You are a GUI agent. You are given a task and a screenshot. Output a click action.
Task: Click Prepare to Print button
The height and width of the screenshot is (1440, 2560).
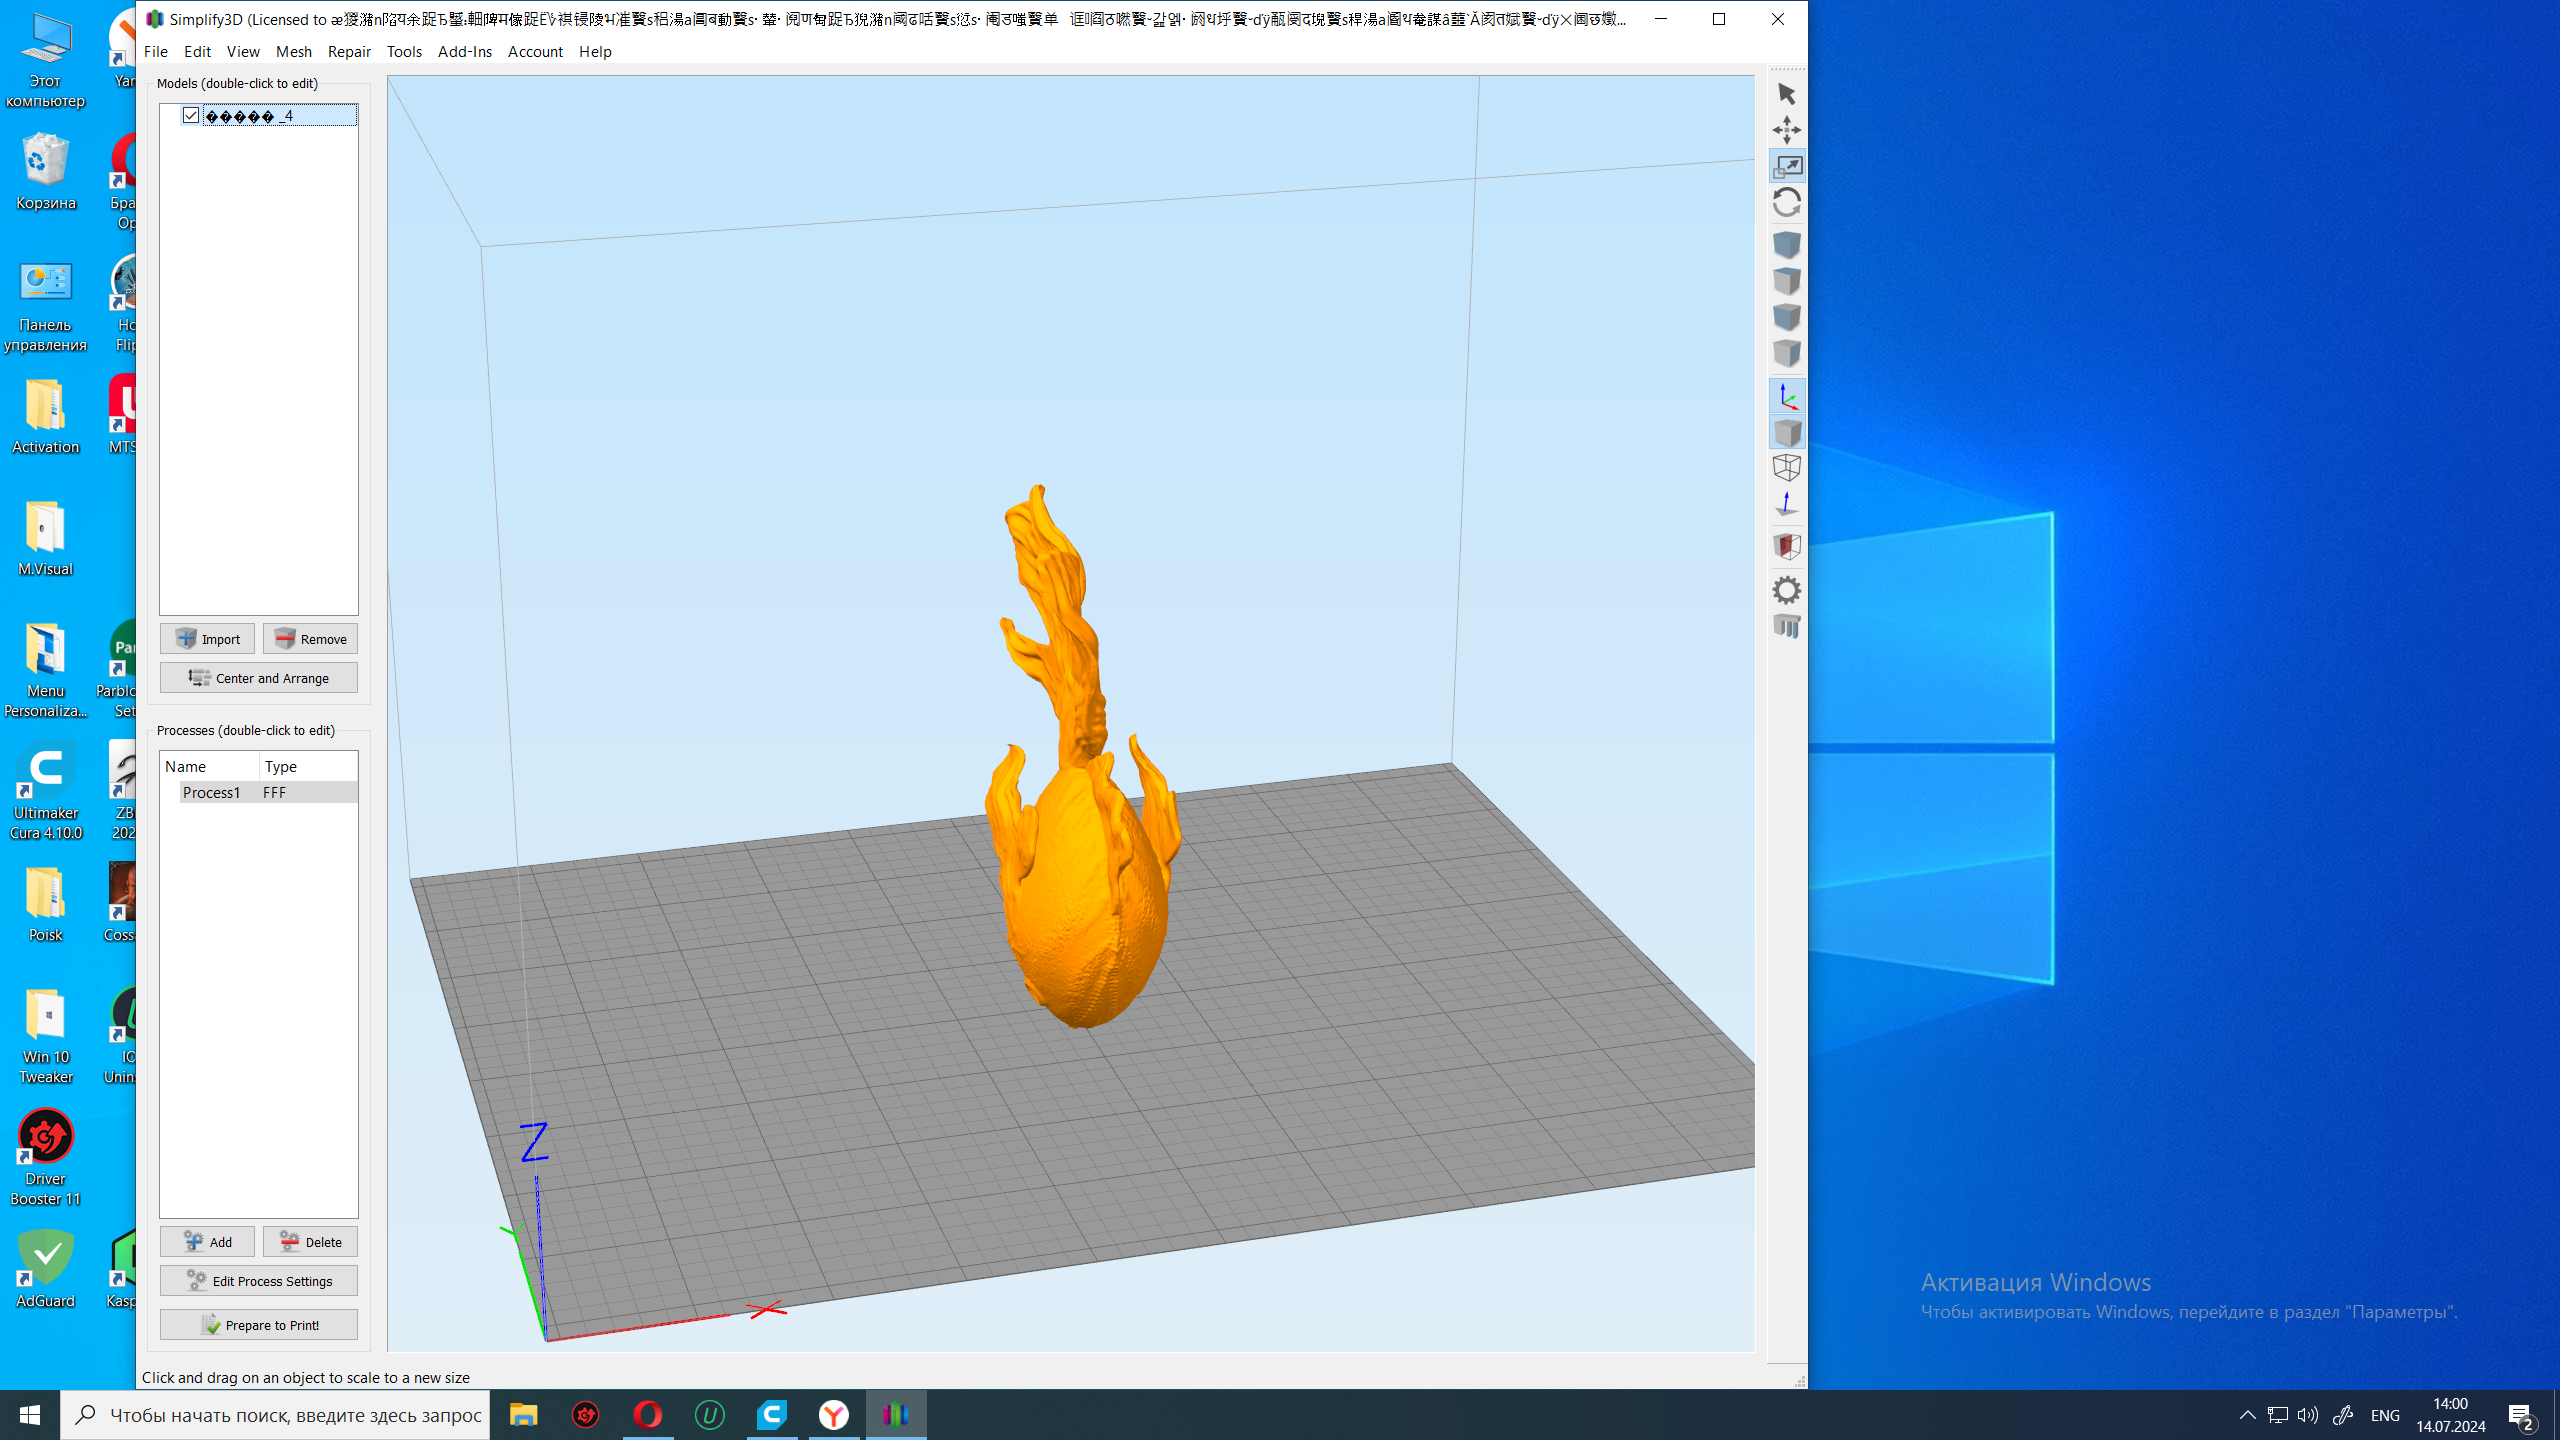click(259, 1325)
